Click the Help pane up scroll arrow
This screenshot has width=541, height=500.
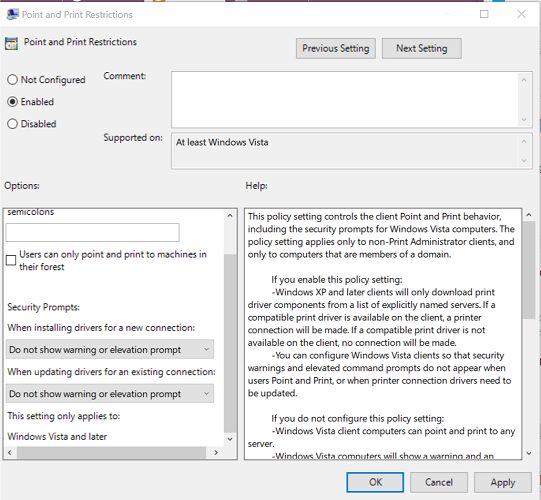tap(529, 215)
